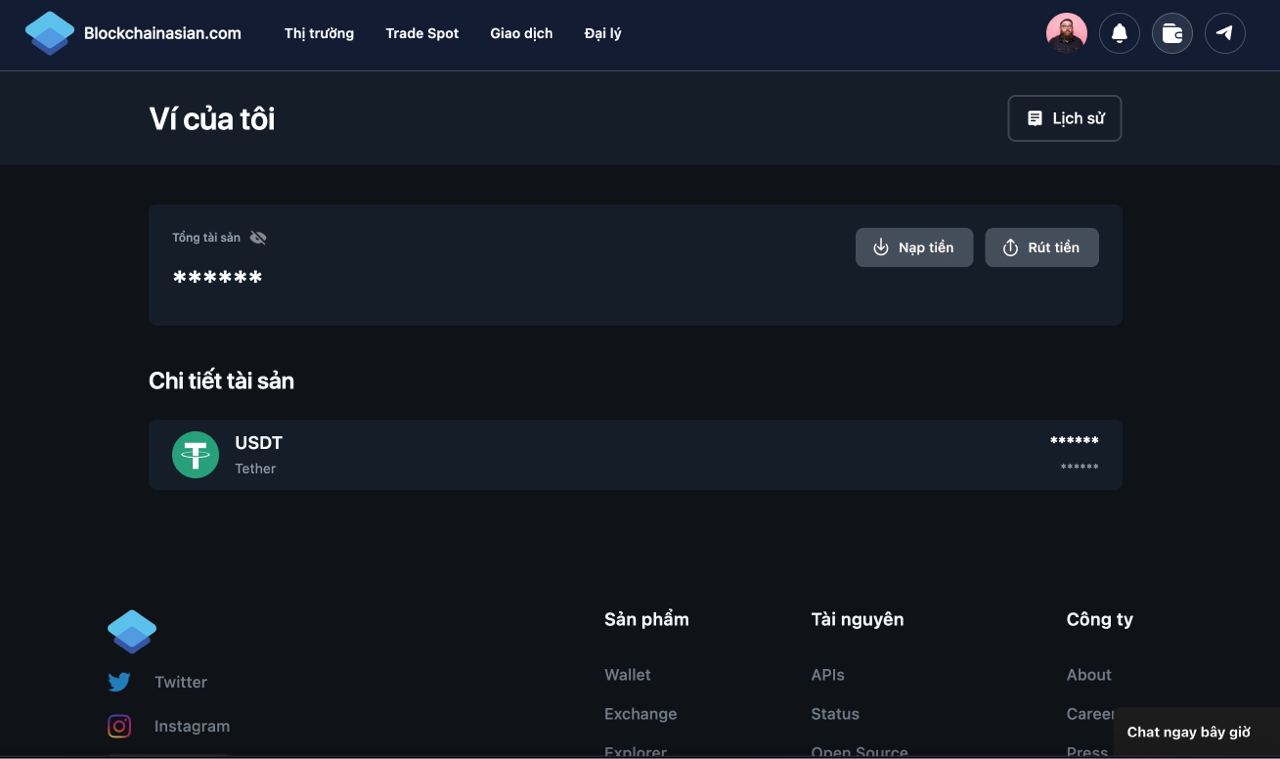Open the user profile avatar
Viewport: 1280px width, 759px height.
pos(1067,33)
